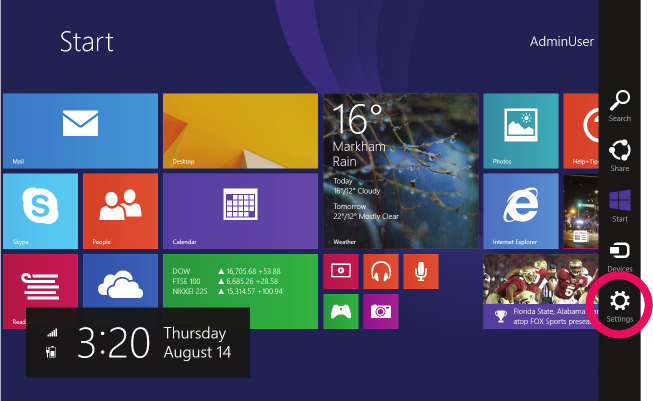Open the Games controller tile
The height and width of the screenshot is (401, 653).
tap(341, 311)
